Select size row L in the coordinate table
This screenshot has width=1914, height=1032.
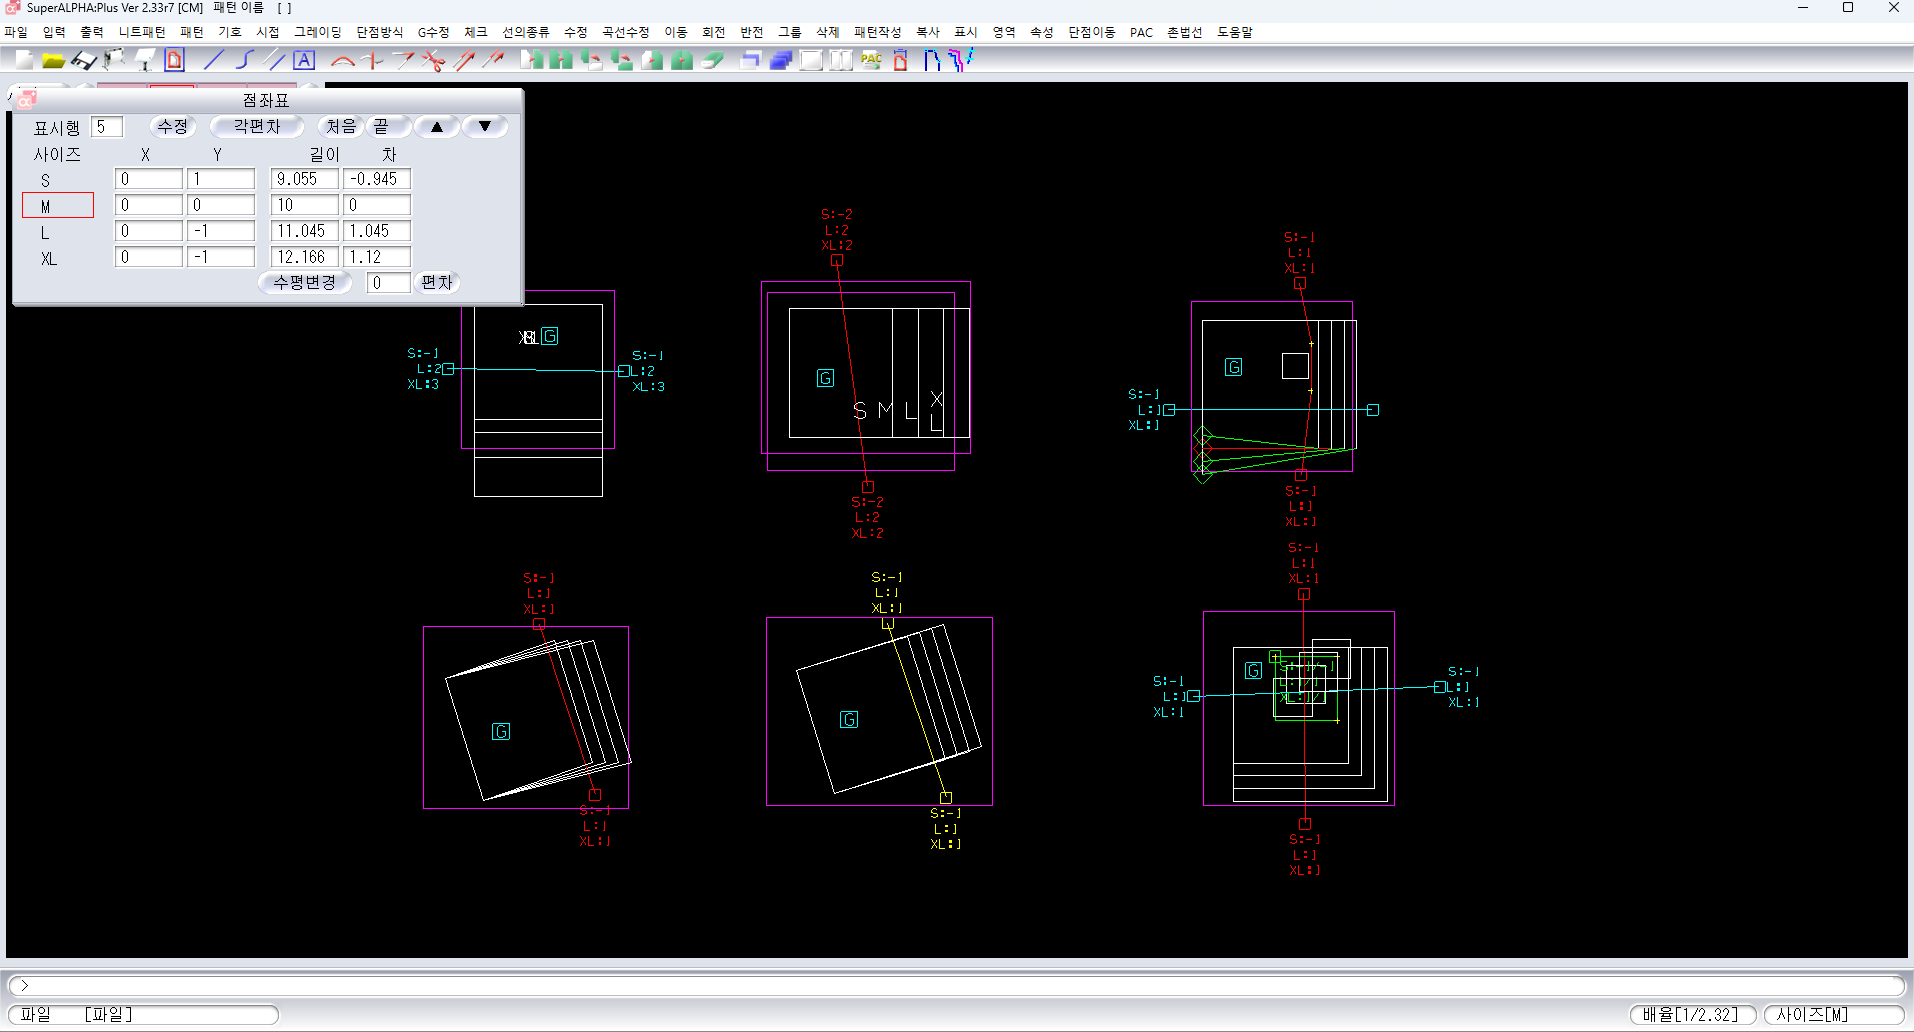point(46,232)
